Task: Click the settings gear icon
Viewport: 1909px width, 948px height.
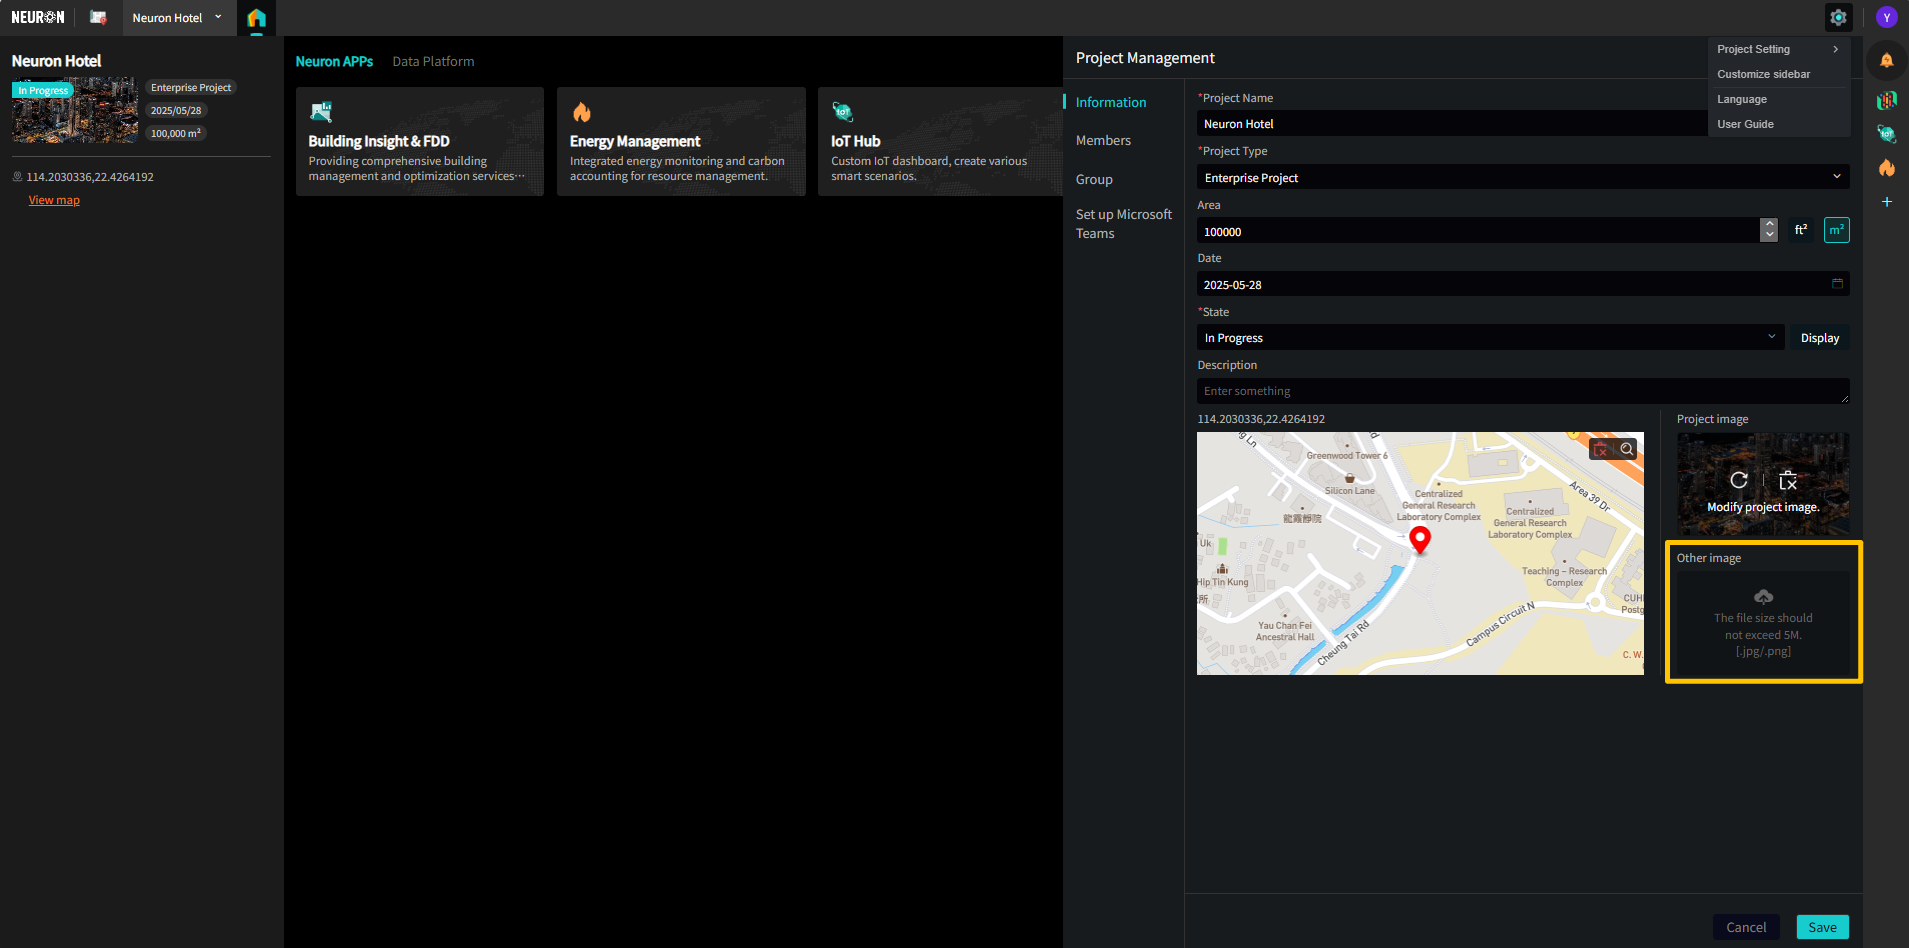Action: click(1838, 17)
